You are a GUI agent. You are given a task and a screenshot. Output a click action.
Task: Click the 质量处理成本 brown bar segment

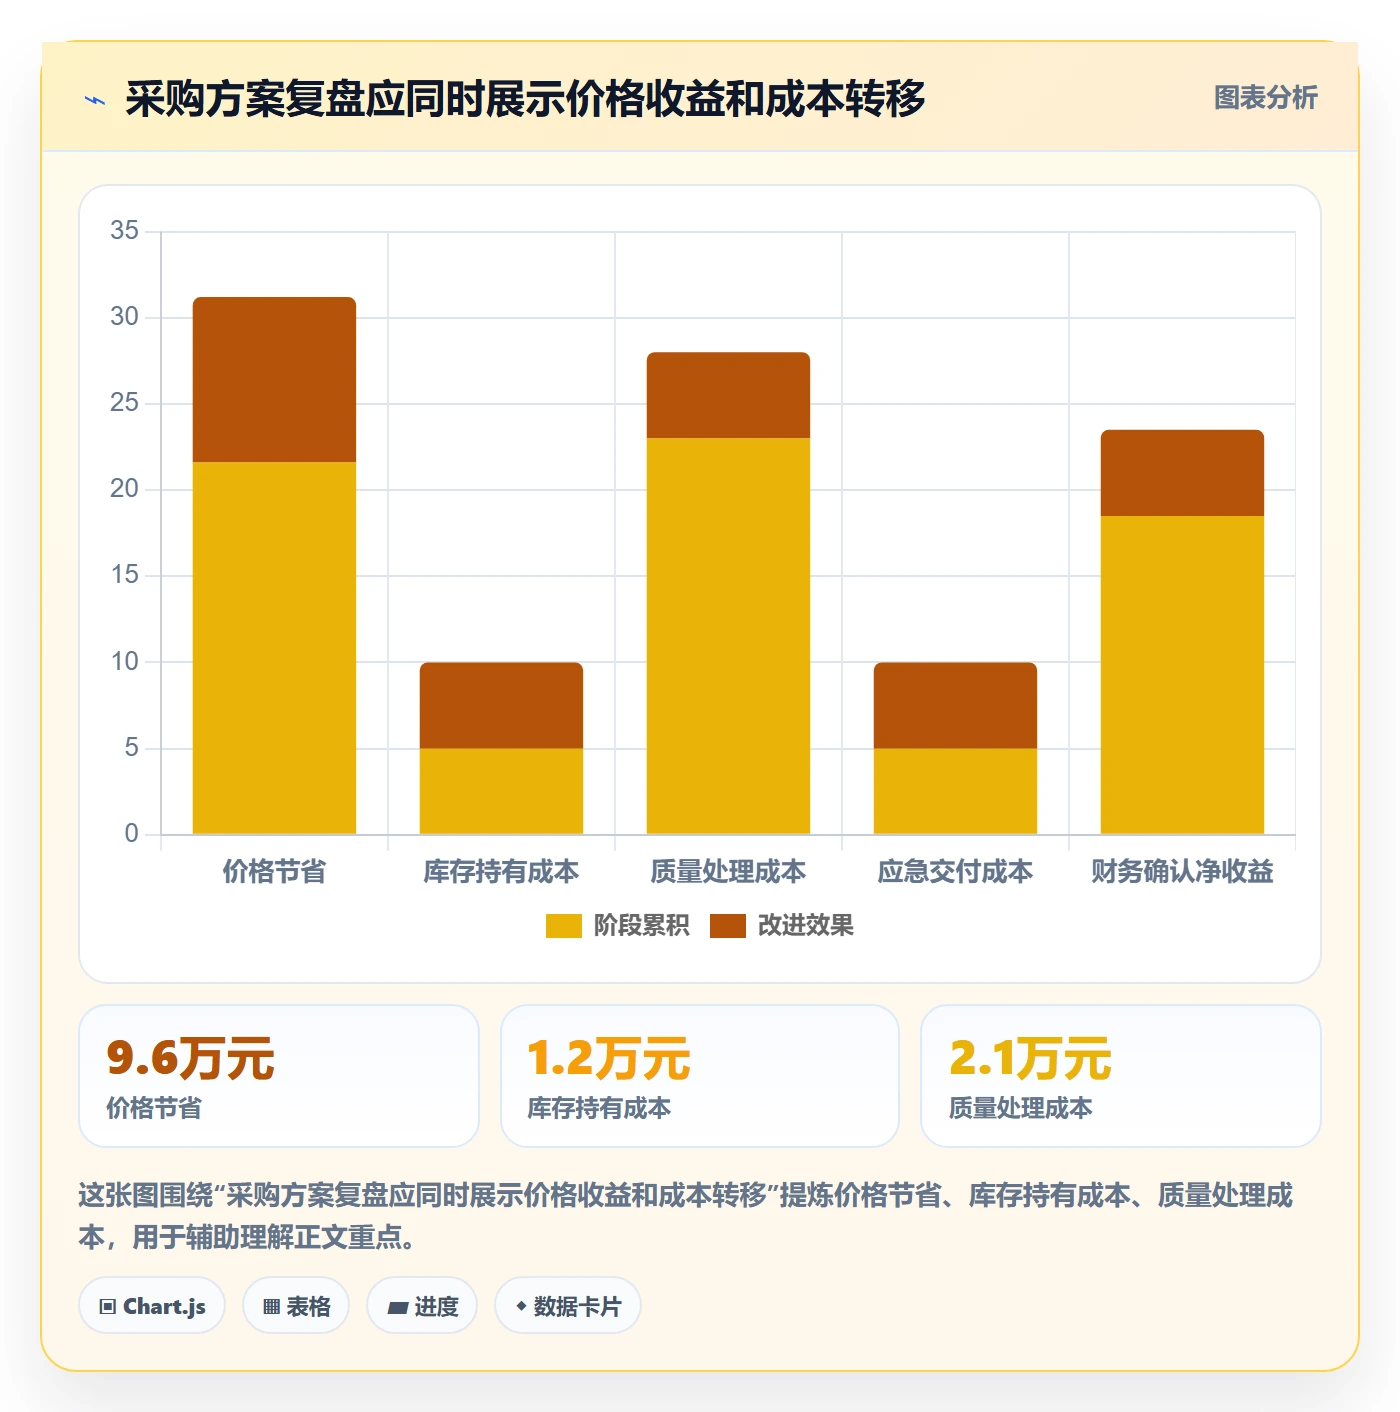tap(728, 395)
